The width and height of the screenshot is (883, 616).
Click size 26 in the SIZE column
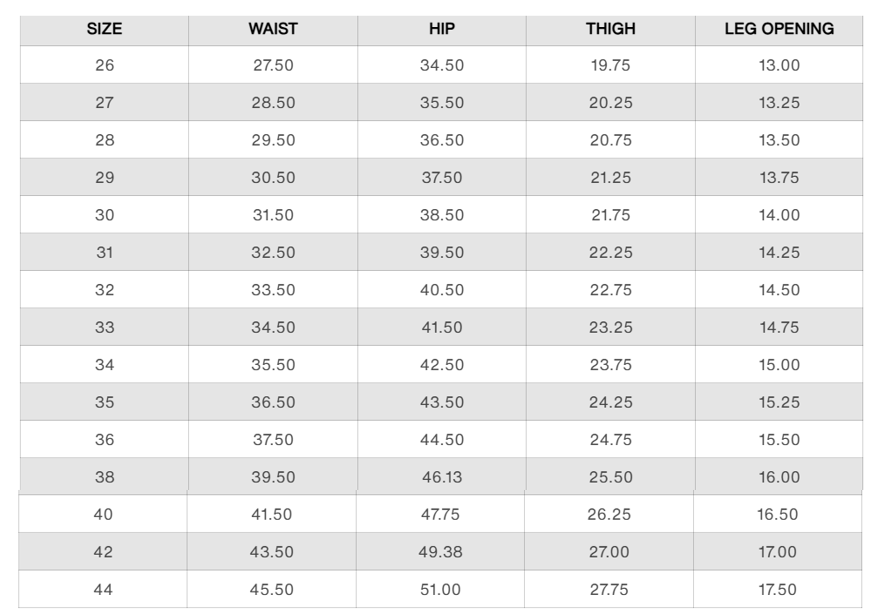click(x=104, y=66)
